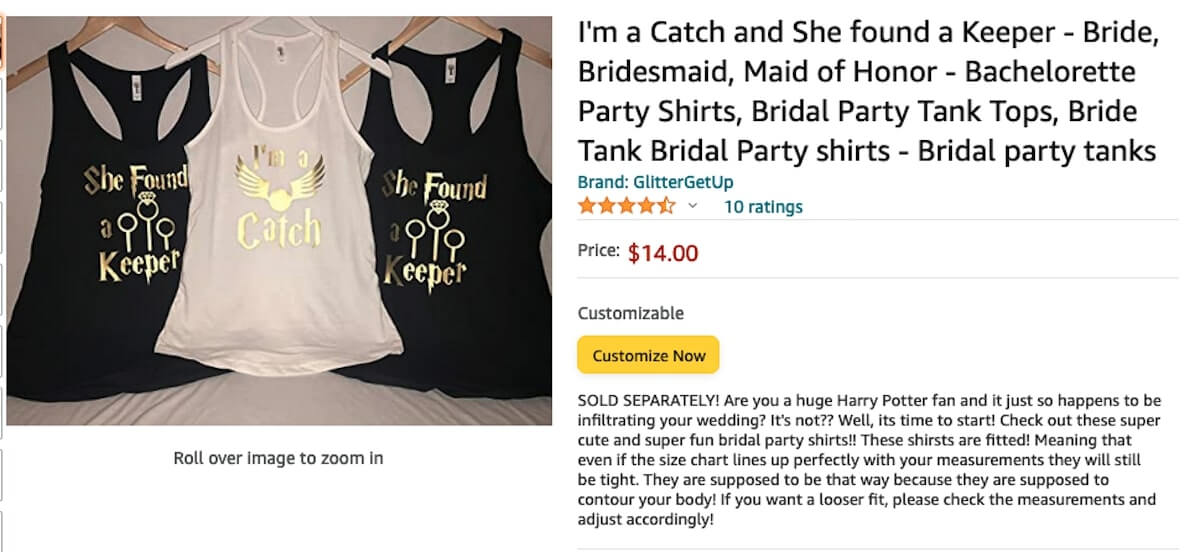Click the golden snitch graphic on white tank
Screen dimensions: 1200x552
click(281, 183)
